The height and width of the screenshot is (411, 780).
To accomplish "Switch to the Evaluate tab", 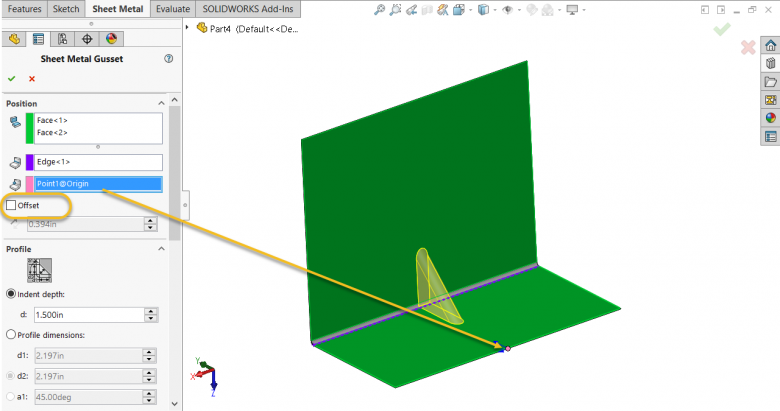I will (173, 9).
